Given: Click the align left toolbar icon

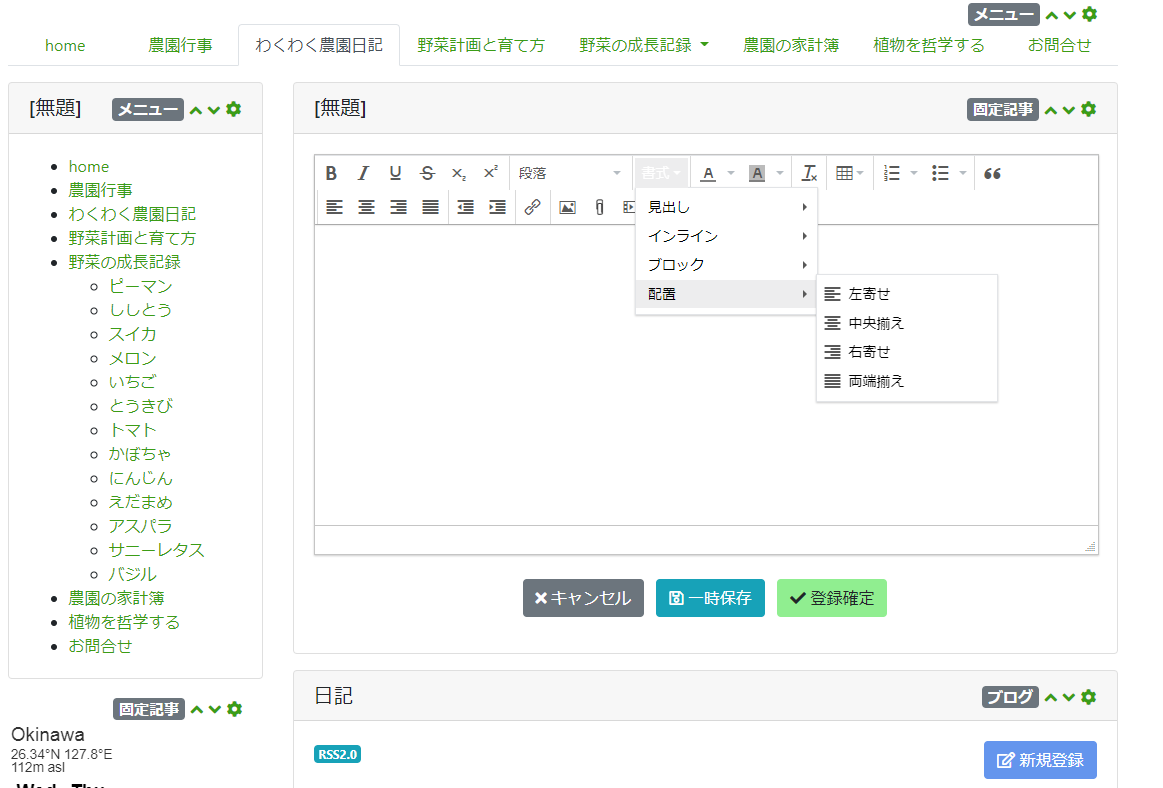Looking at the screenshot, I should [x=335, y=207].
